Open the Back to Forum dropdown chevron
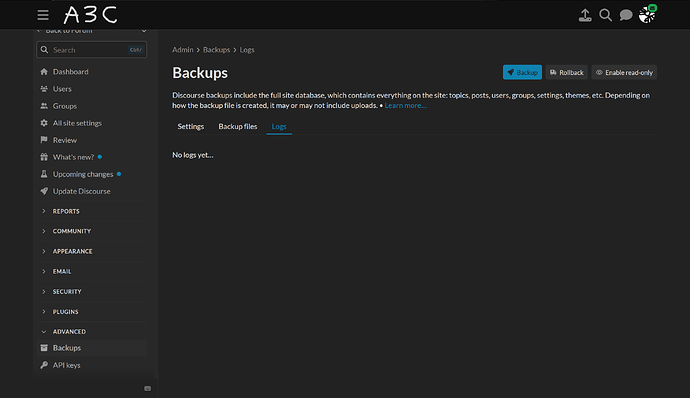 click(144, 31)
